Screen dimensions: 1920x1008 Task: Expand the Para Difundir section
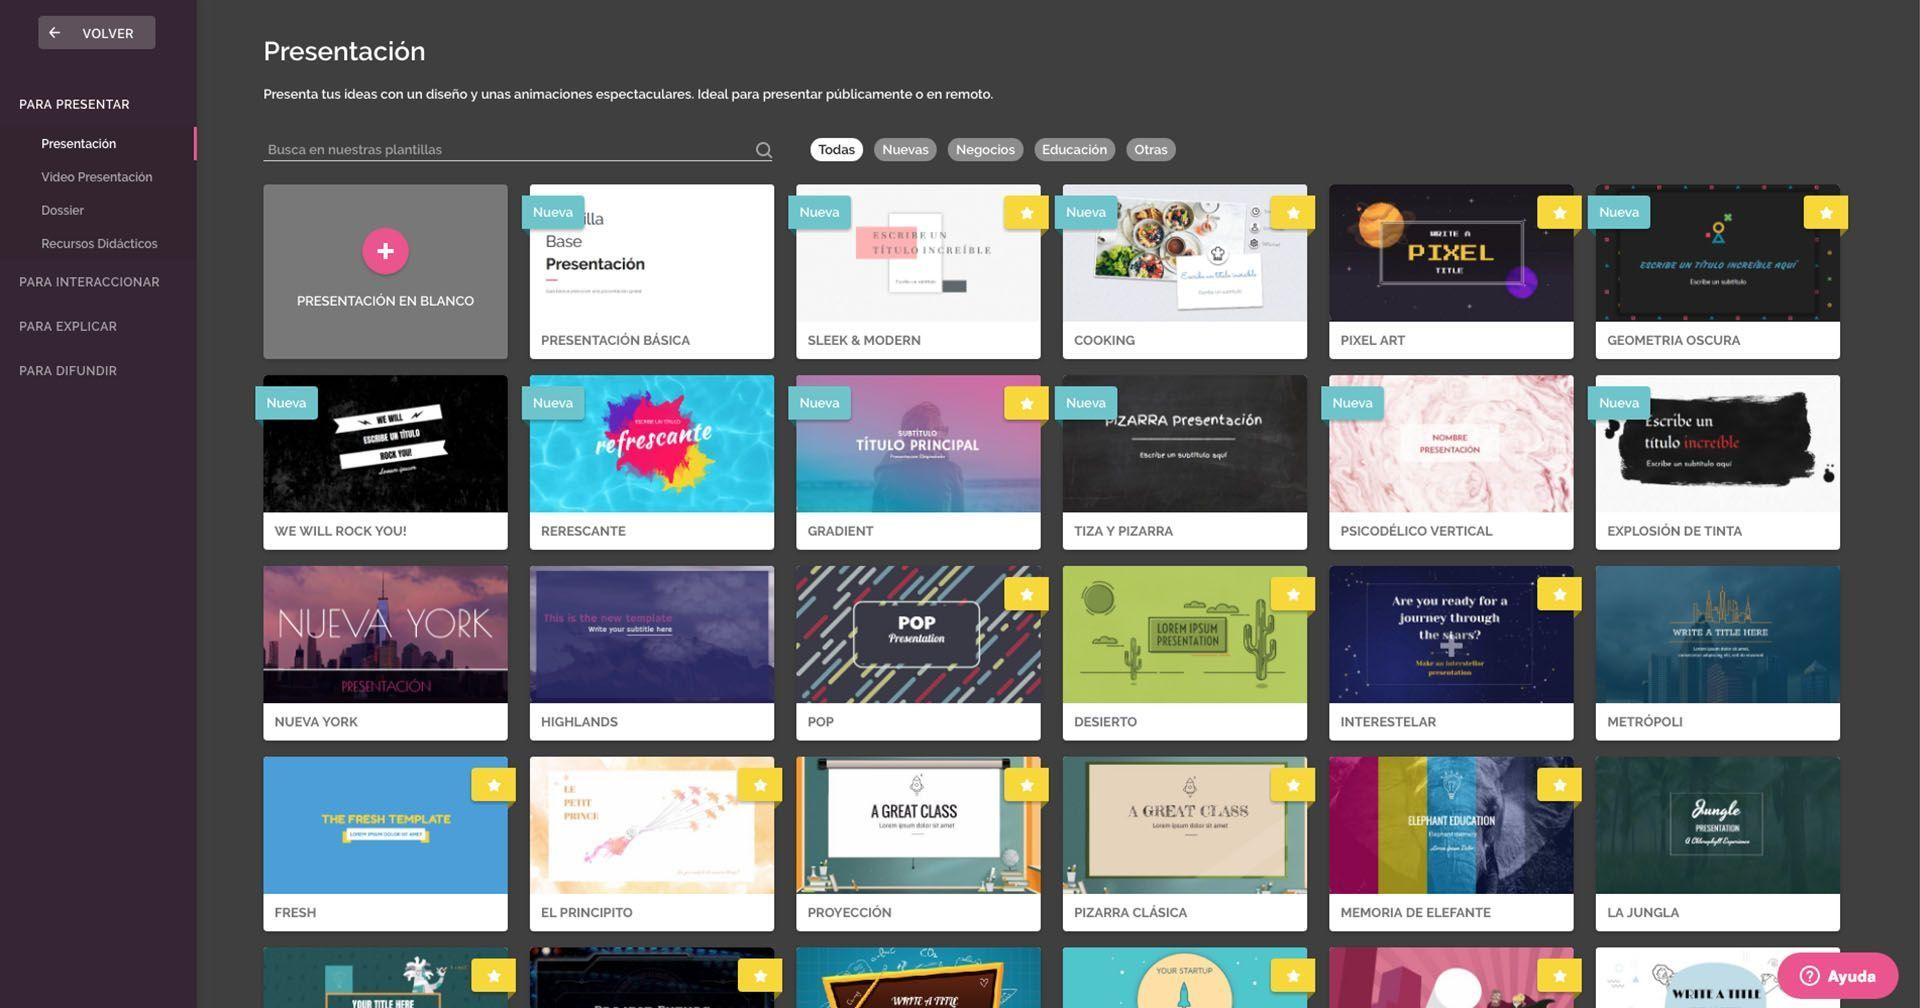coord(68,371)
